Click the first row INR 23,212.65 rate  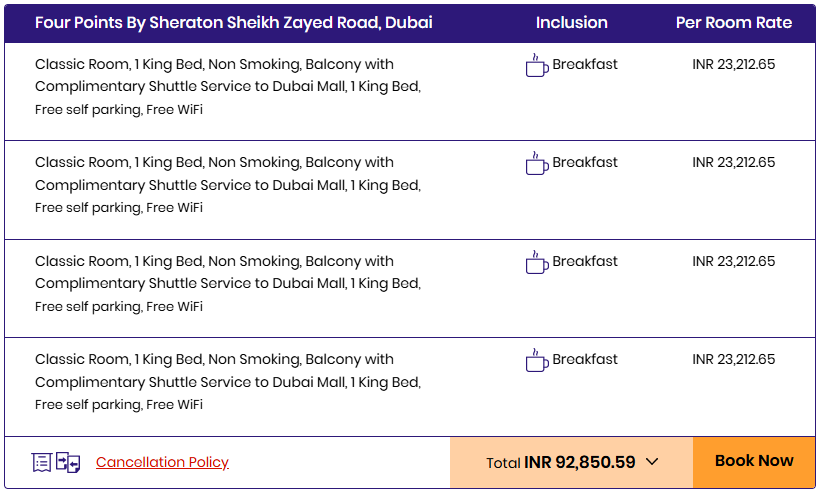coord(734,64)
